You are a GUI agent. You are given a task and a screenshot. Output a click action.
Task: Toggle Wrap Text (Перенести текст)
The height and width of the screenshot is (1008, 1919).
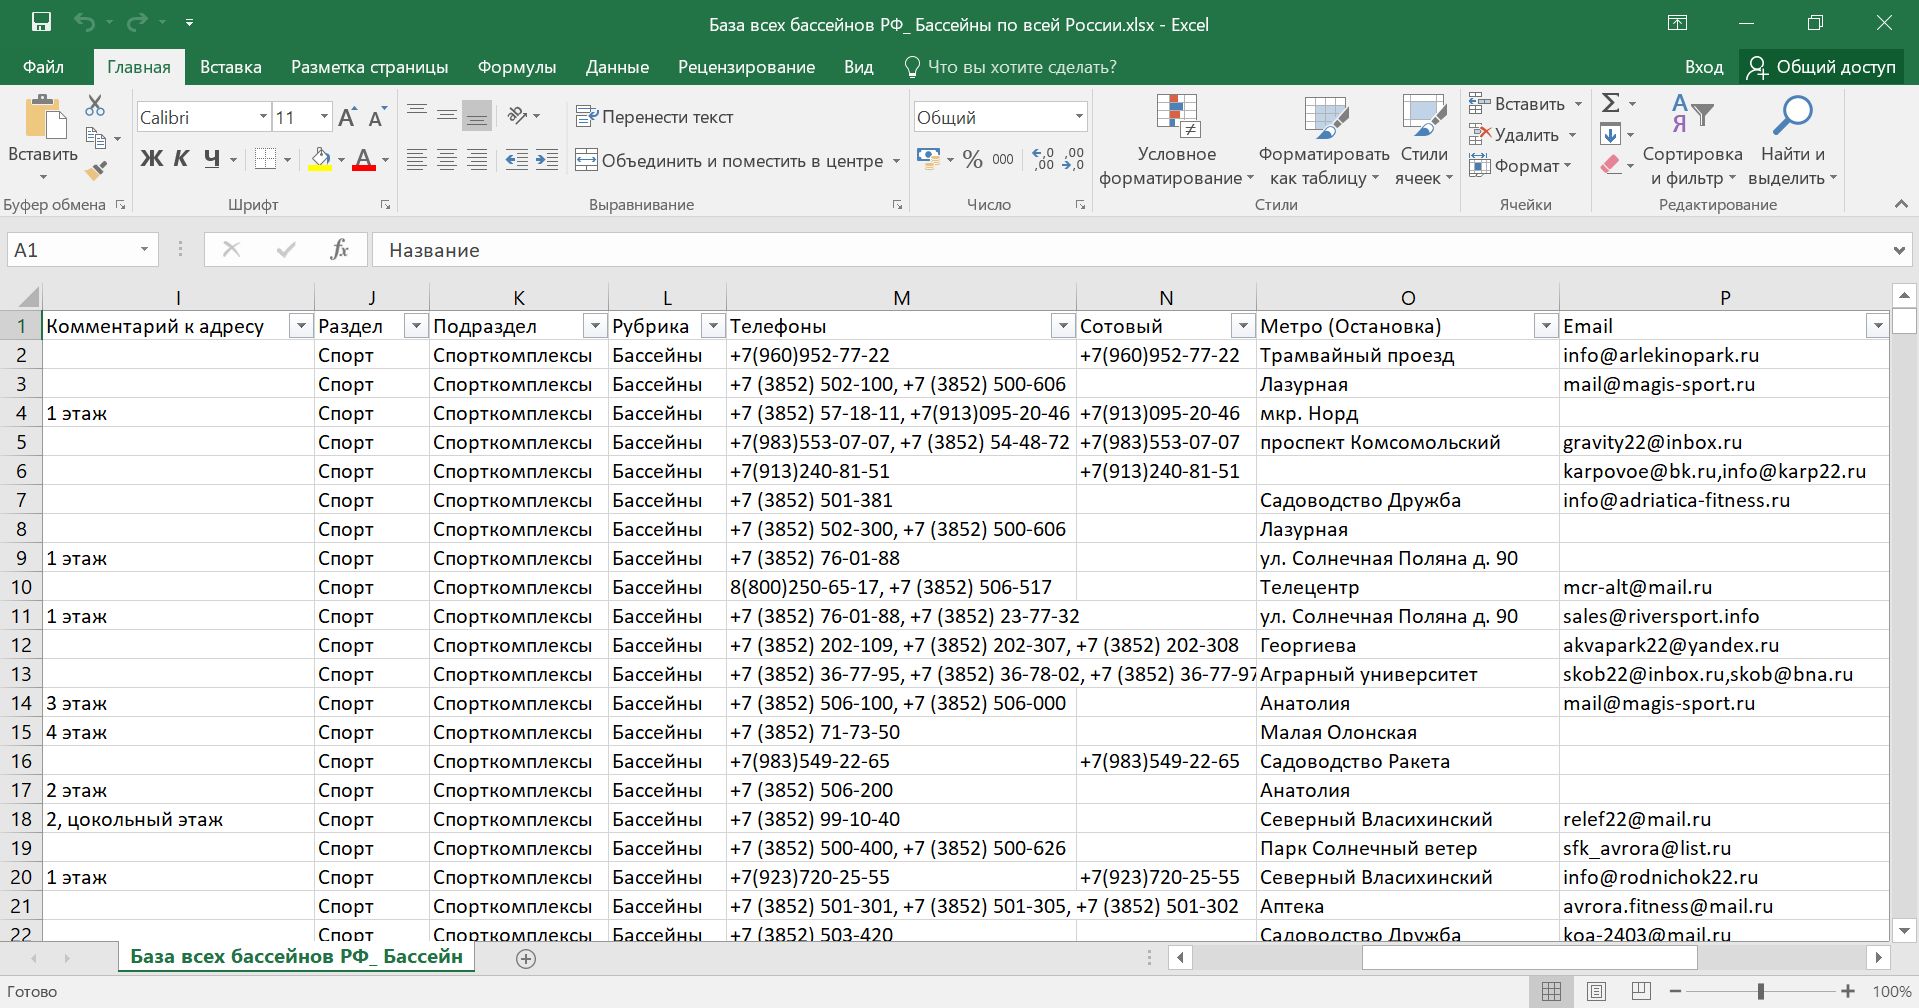click(655, 117)
